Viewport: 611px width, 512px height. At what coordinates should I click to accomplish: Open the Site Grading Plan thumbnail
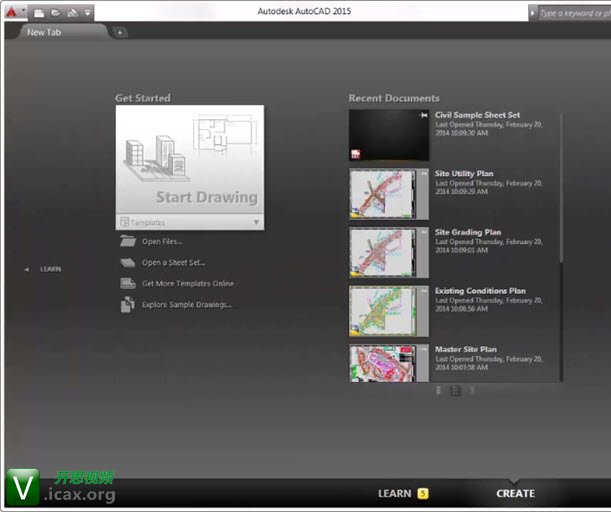(383, 252)
